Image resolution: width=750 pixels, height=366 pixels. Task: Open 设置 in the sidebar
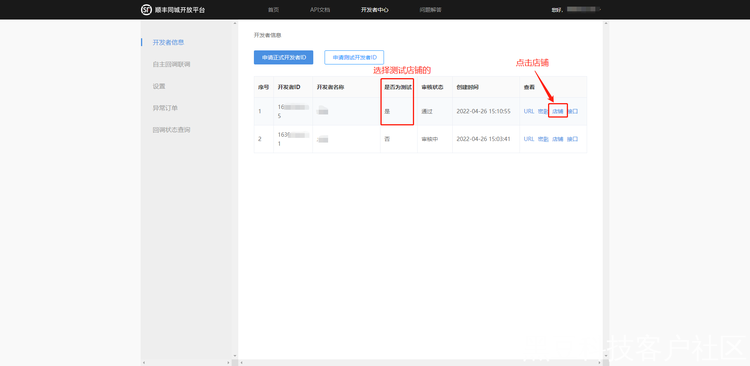pyautogui.click(x=159, y=86)
